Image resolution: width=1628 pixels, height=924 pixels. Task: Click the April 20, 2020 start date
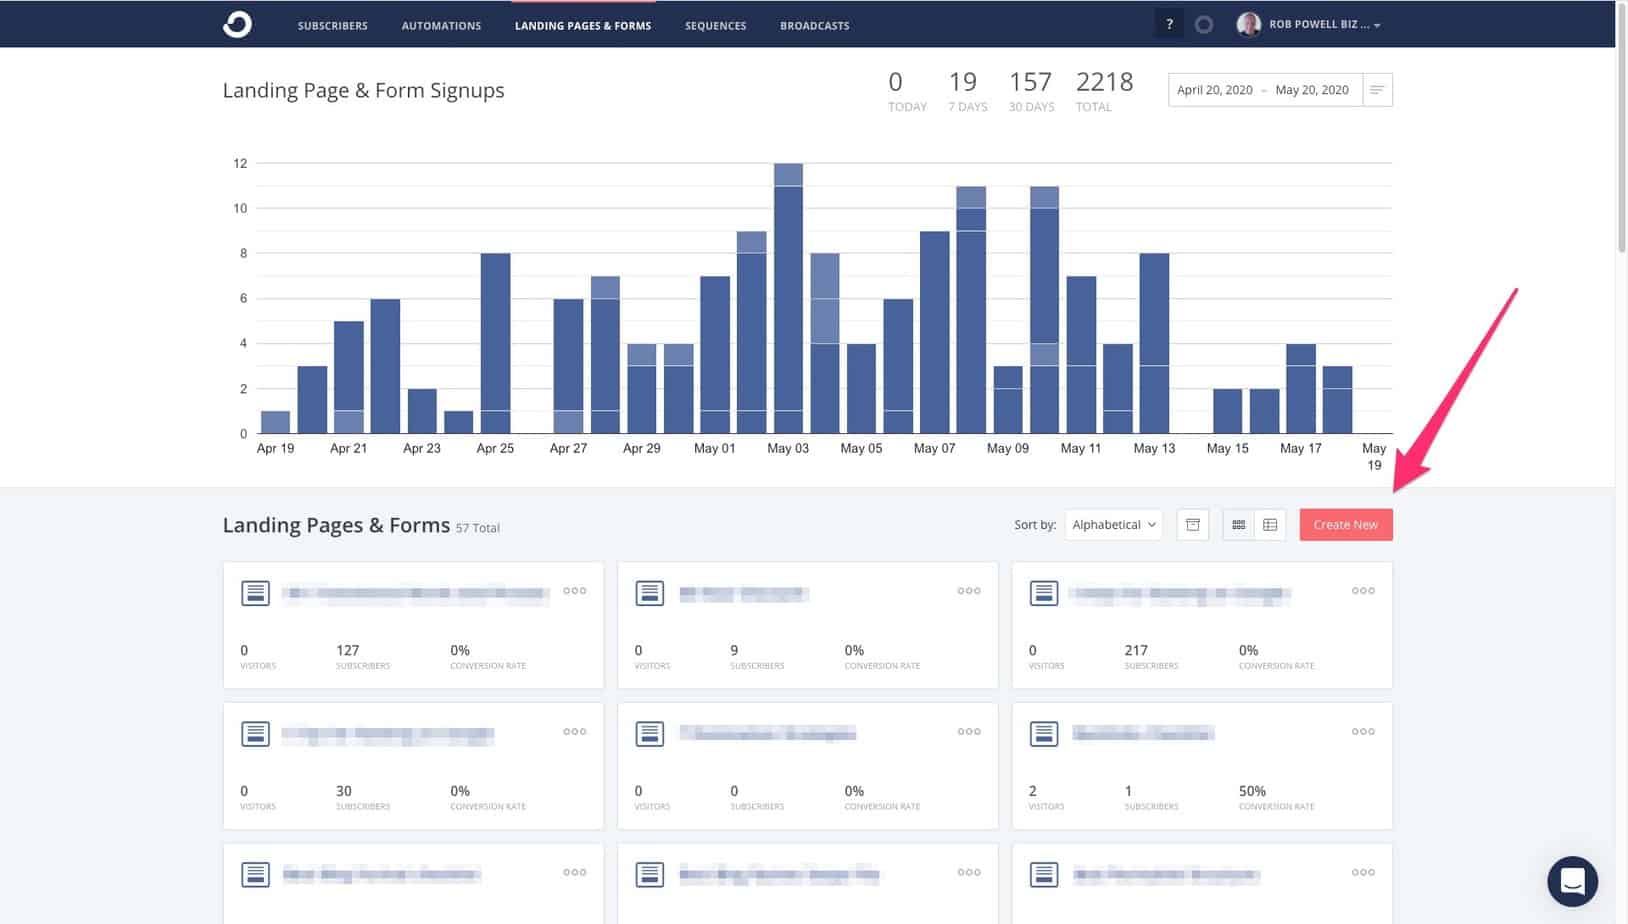[x=1215, y=90]
